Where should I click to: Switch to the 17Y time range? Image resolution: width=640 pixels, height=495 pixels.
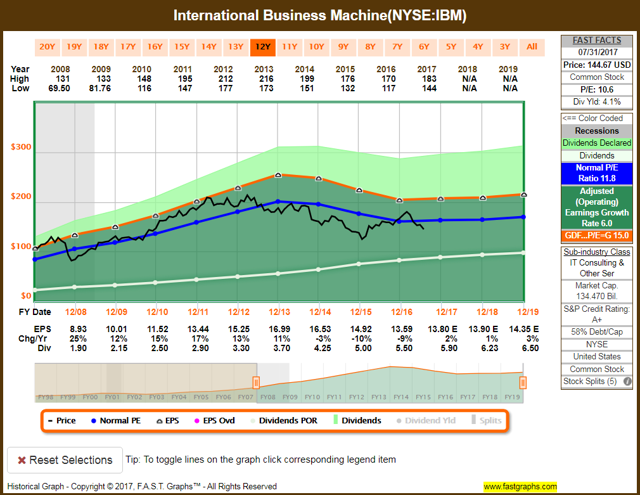coord(128,47)
